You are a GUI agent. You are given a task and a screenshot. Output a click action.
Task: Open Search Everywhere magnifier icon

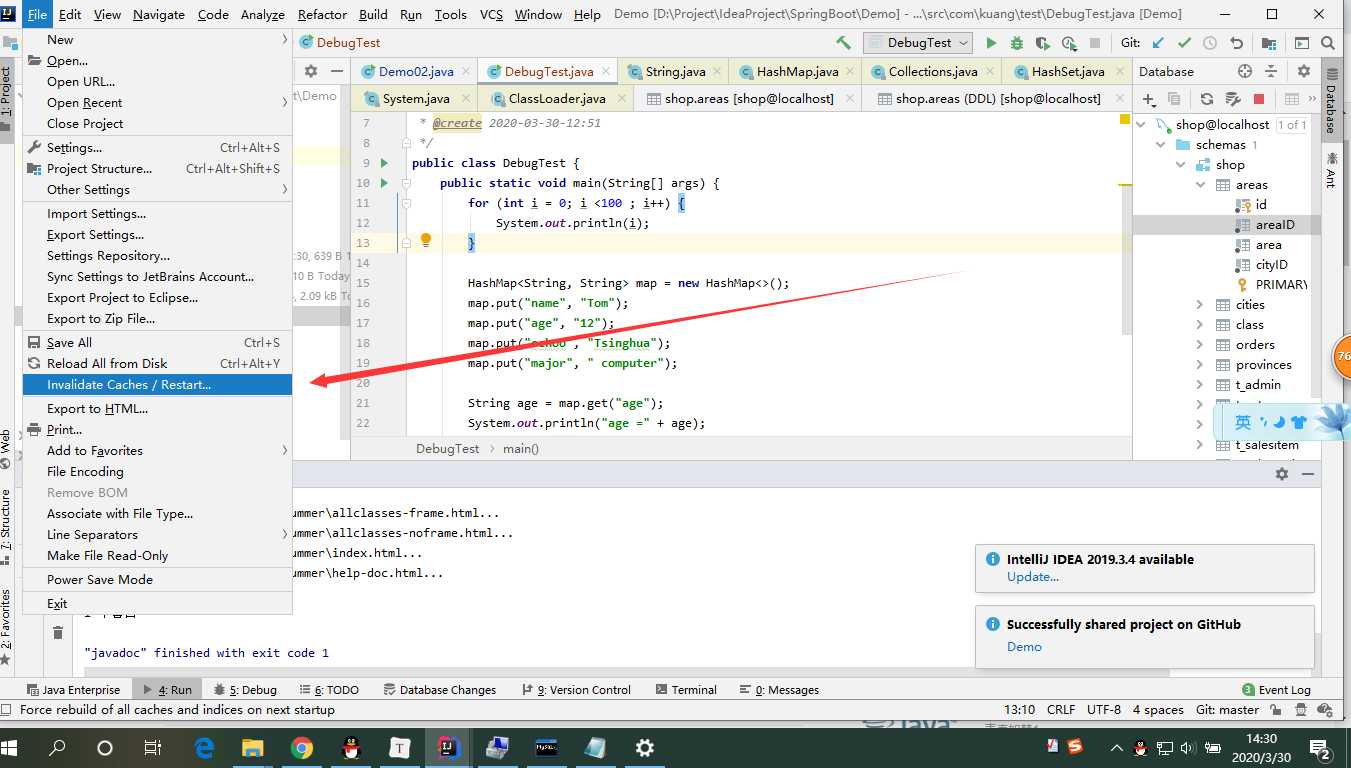[x=1326, y=43]
